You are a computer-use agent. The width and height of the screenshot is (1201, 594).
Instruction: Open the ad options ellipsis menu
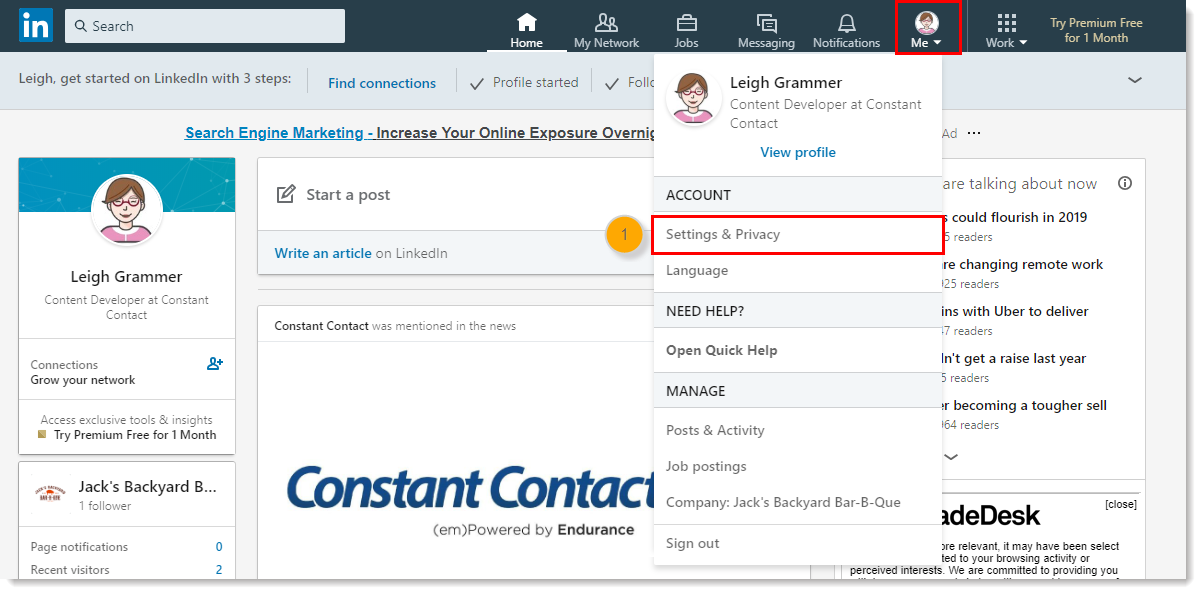[x=974, y=133]
